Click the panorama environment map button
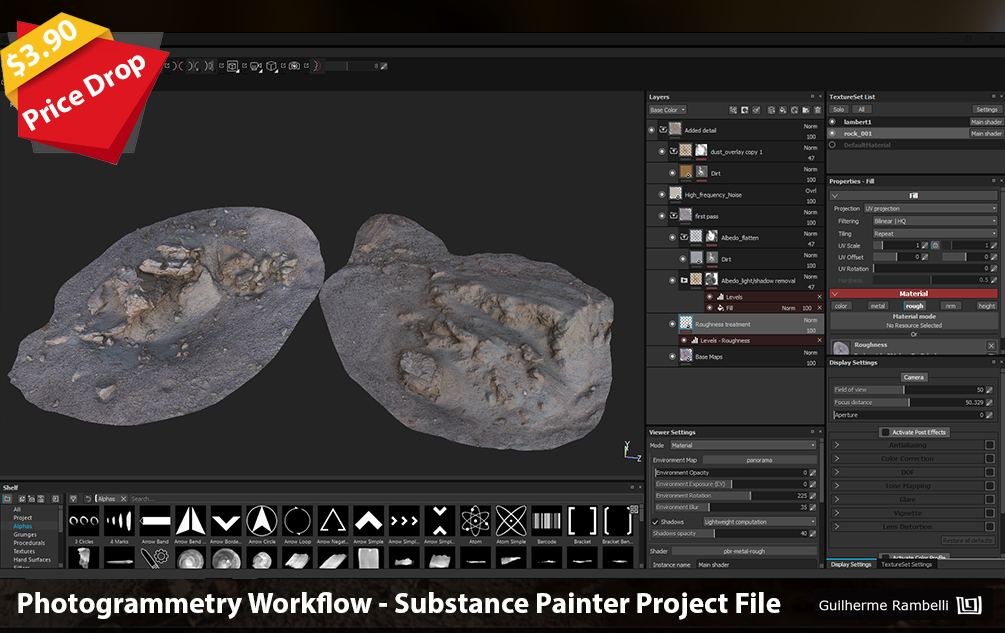 tap(760, 460)
